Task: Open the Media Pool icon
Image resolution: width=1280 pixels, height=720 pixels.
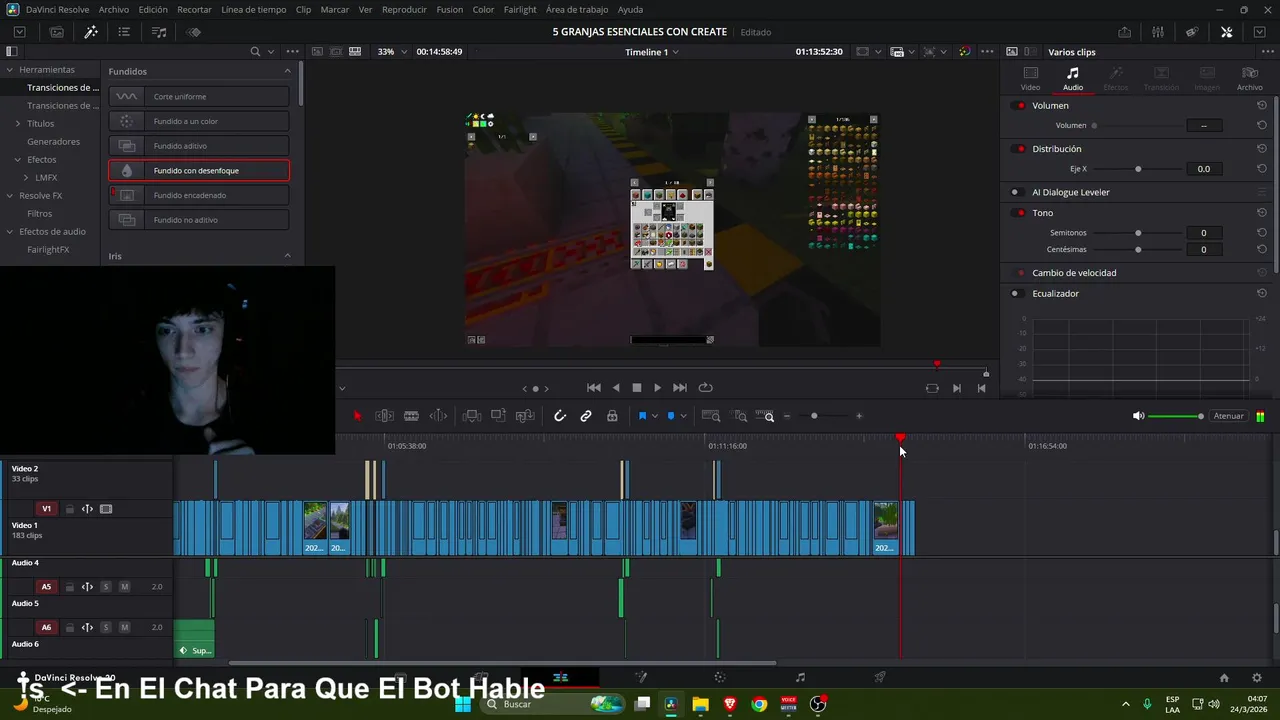Action: coord(57,32)
